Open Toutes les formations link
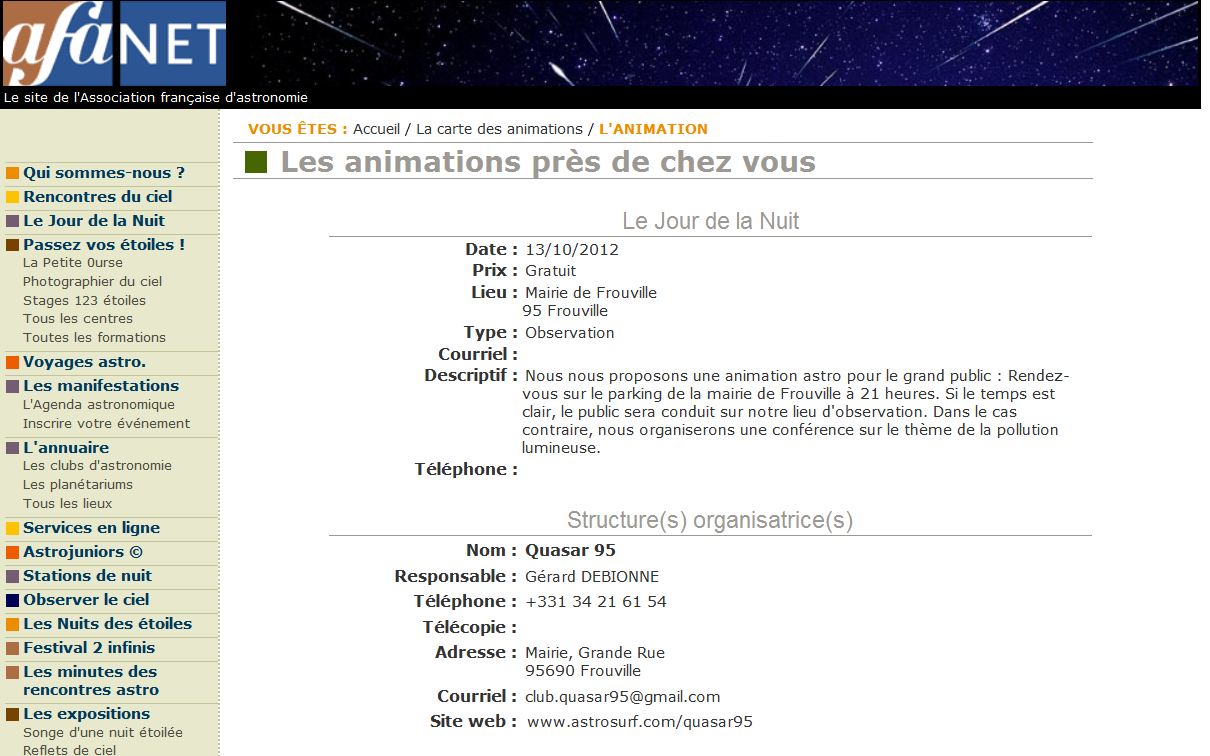 (x=94, y=338)
